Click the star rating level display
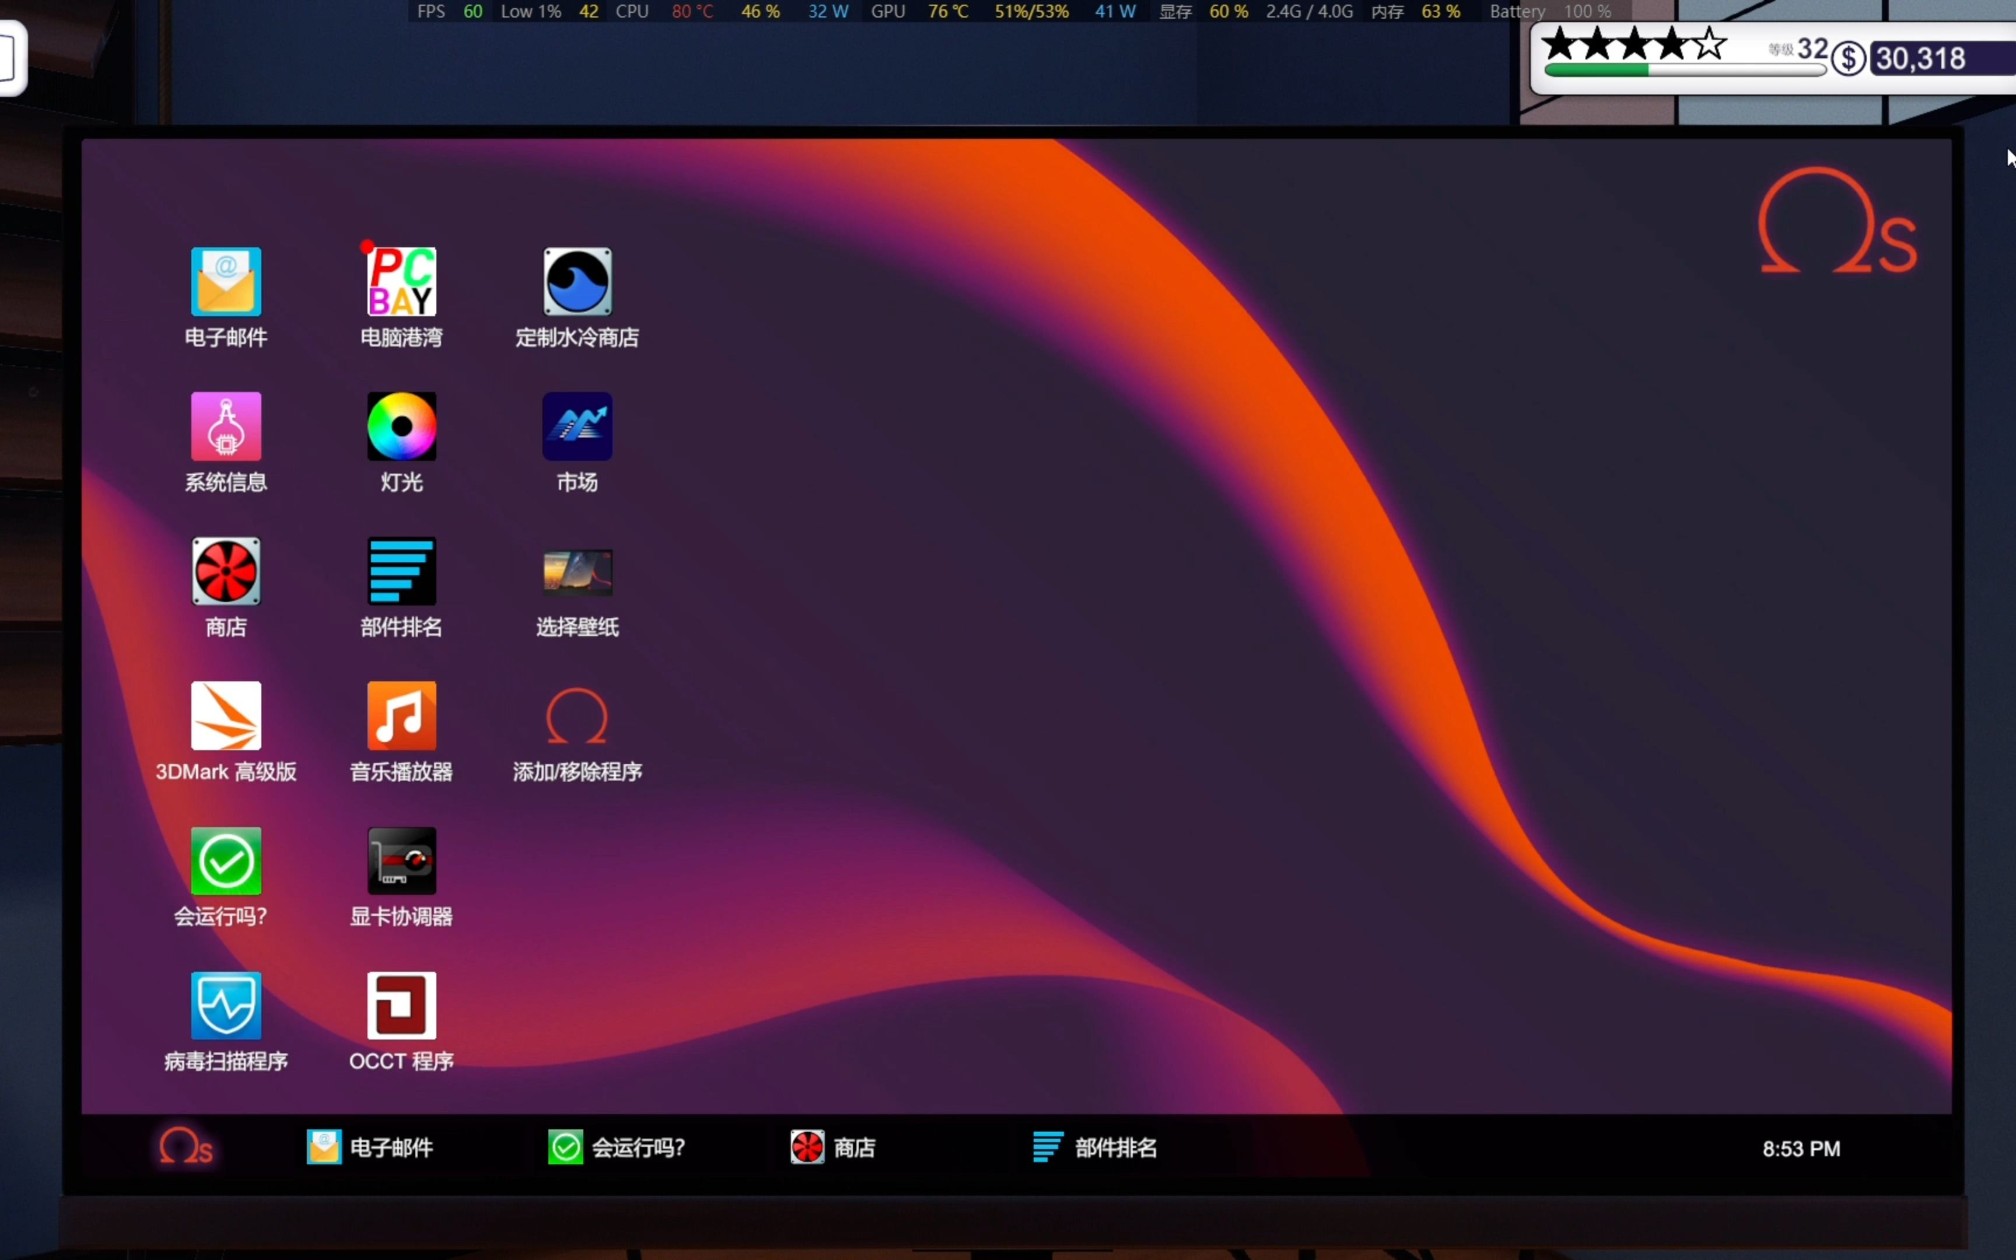This screenshot has height=1260, width=2016. pyautogui.click(x=1634, y=44)
